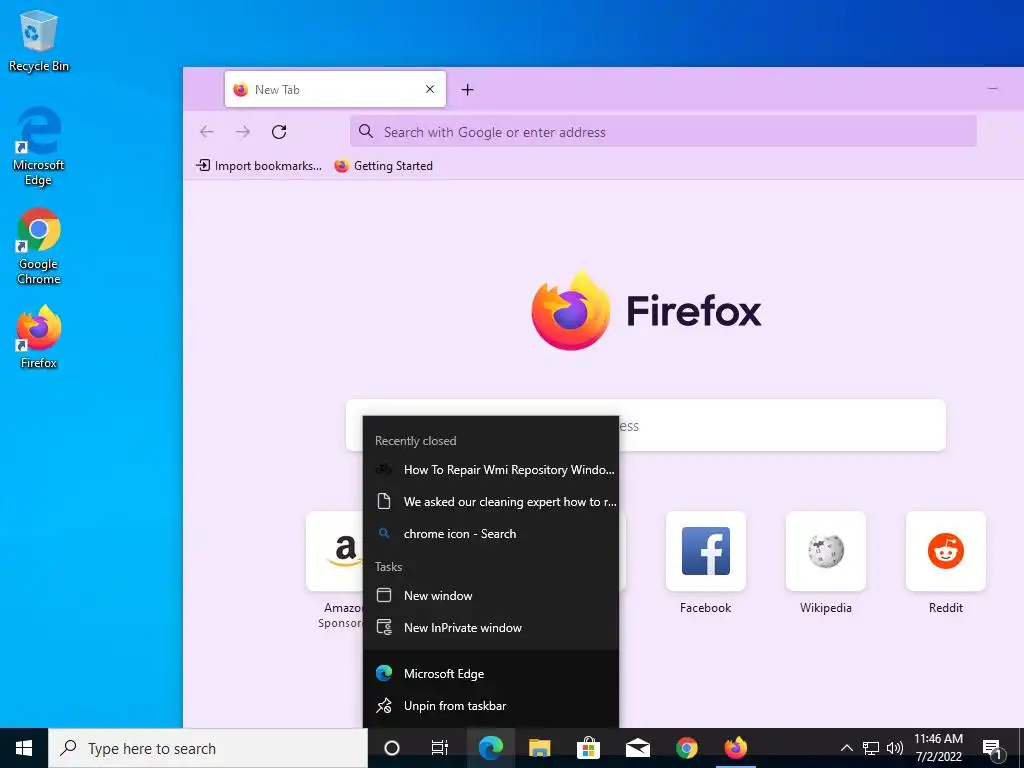This screenshot has width=1024, height=768.
Task: Open a new Firefox tab with plus button
Action: click(468, 89)
